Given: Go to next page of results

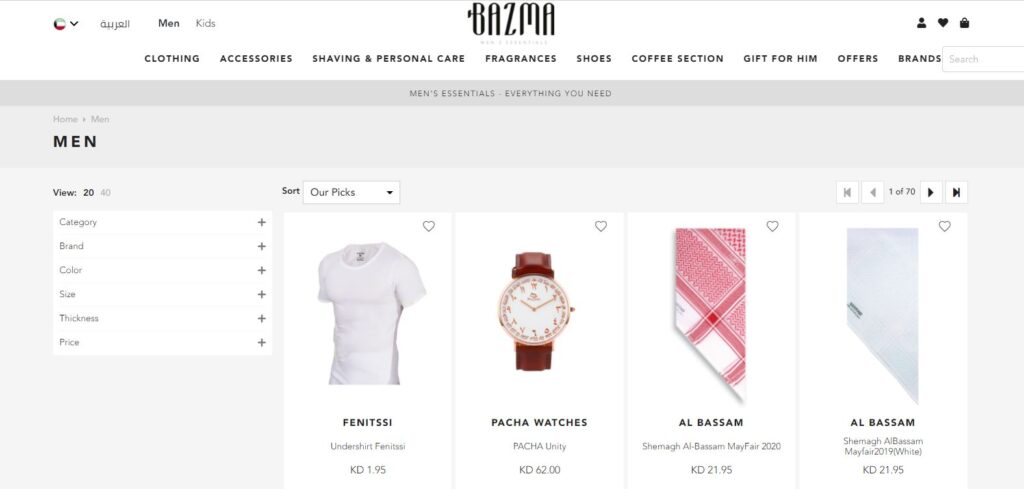Looking at the screenshot, I should pos(931,192).
